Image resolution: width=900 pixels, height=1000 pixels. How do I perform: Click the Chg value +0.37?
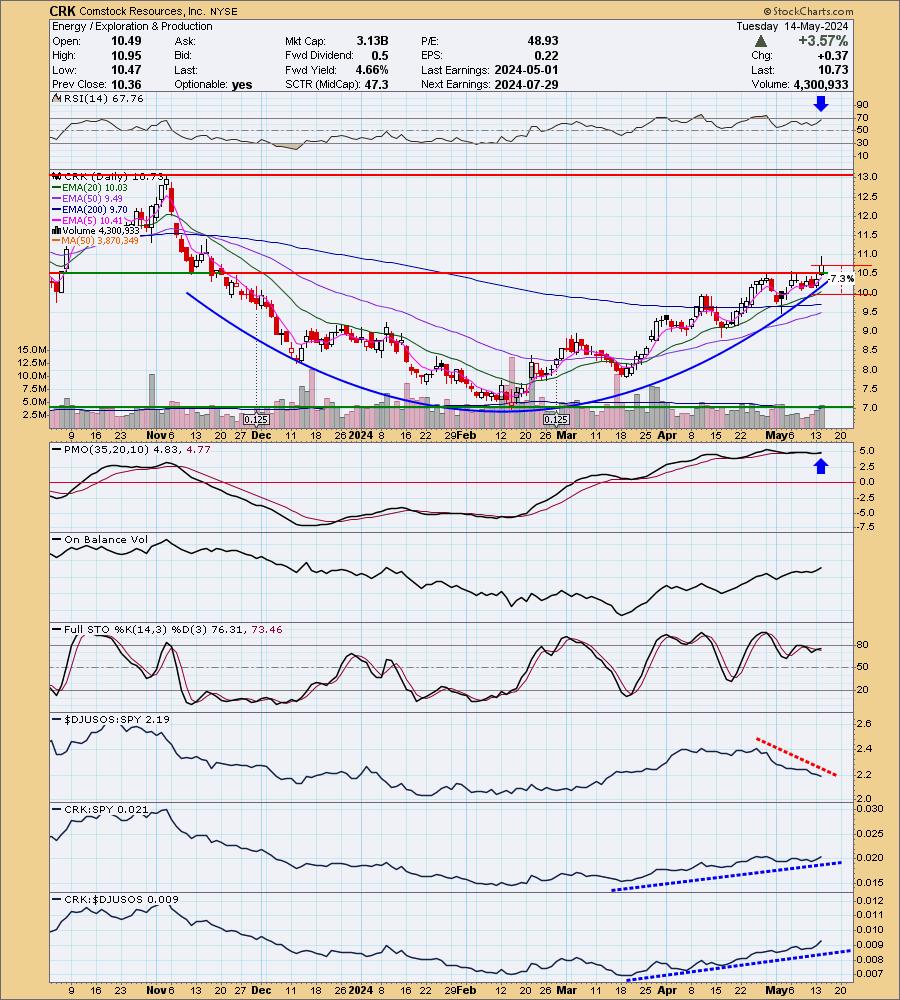tap(833, 55)
